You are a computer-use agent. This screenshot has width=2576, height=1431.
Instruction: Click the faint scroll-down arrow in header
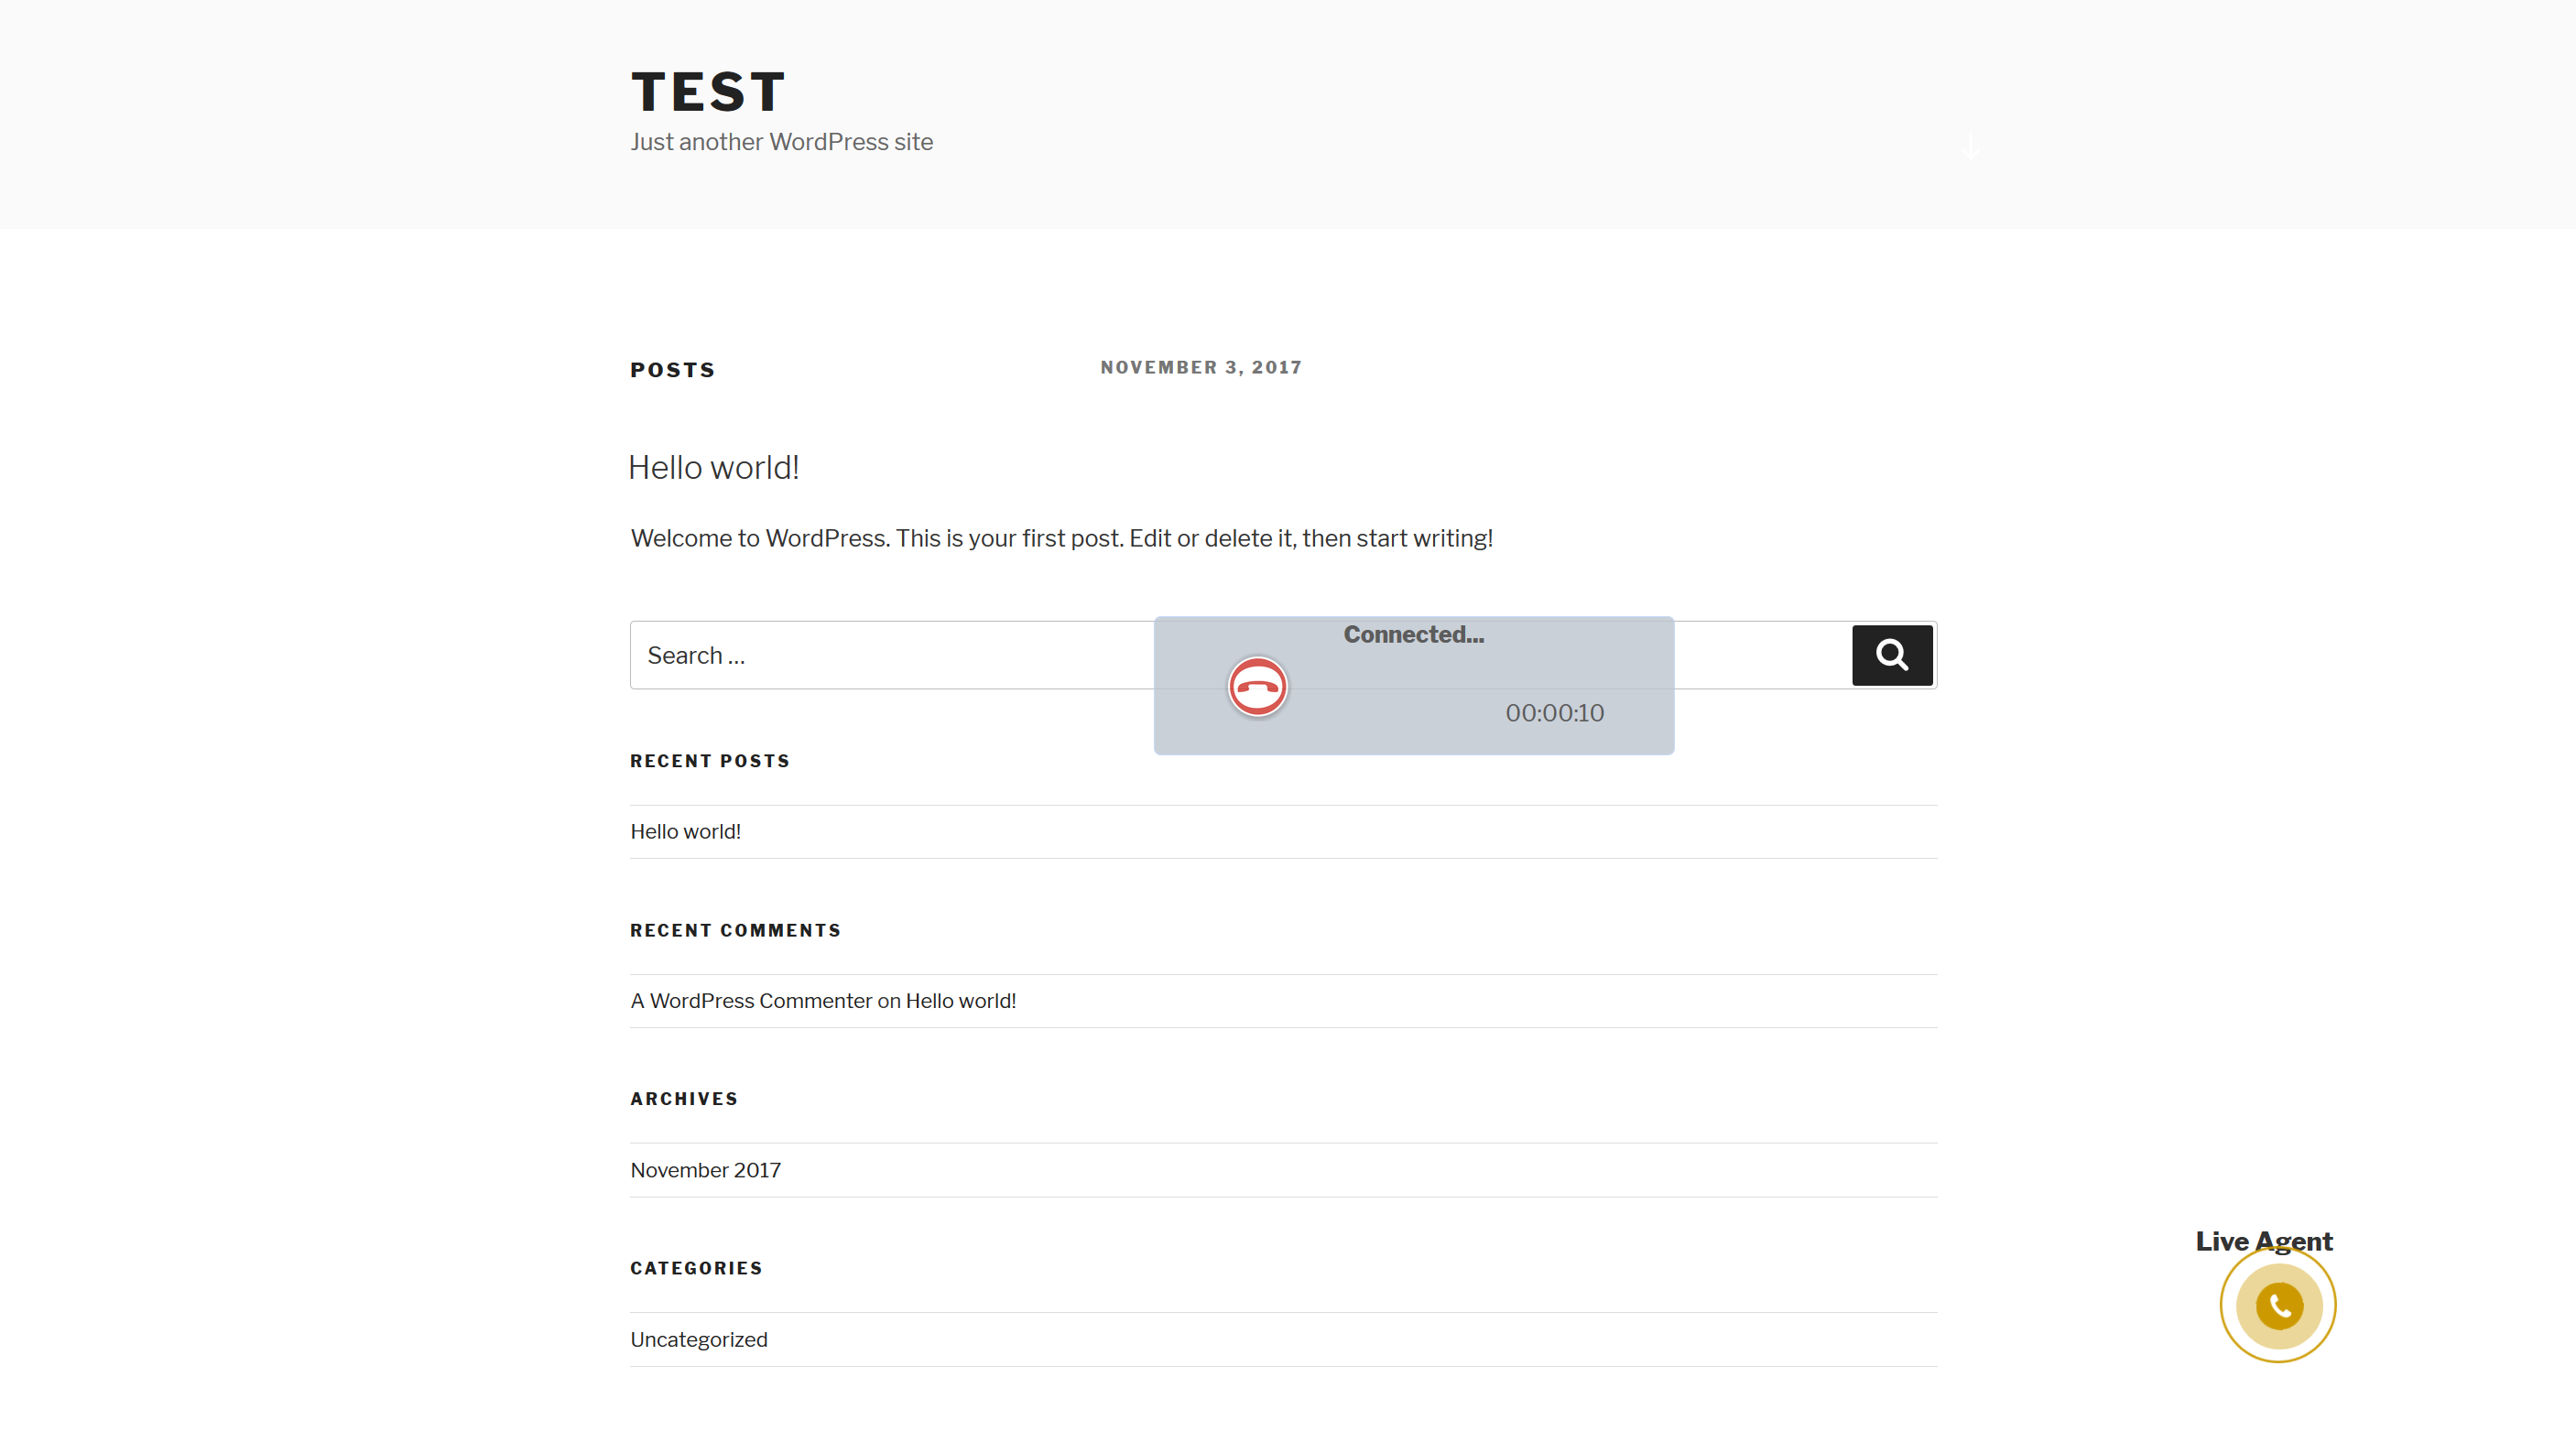(1970, 148)
